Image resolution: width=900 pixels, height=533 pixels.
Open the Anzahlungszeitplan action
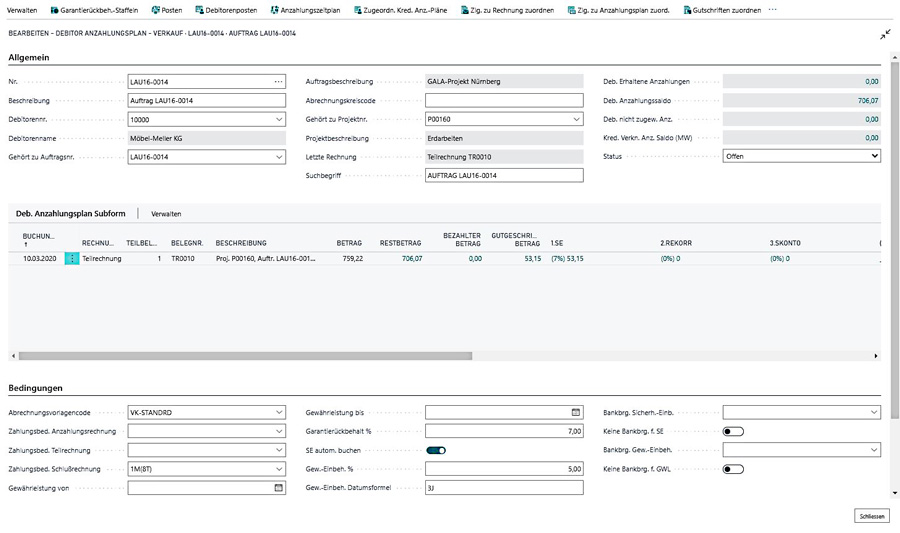pyautogui.click(x=305, y=10)
